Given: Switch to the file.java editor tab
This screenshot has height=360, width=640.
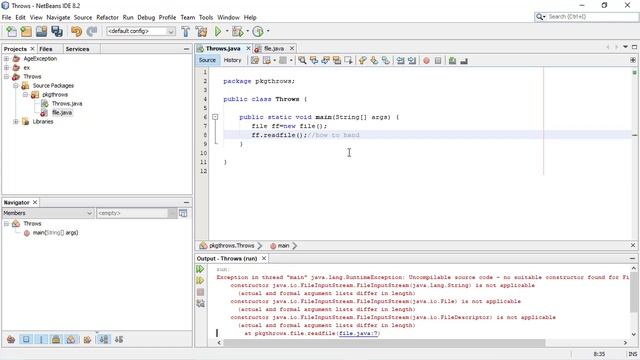Looking at the screenshot, I should (x=273, y=49).
